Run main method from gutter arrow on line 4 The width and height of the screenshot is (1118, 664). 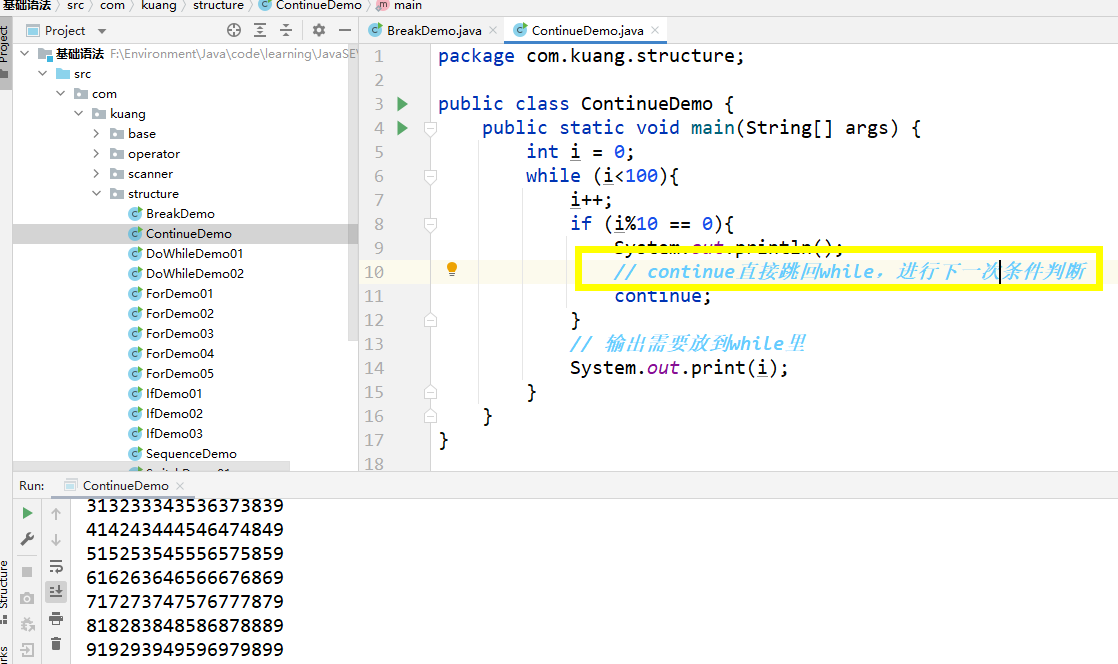402,128
